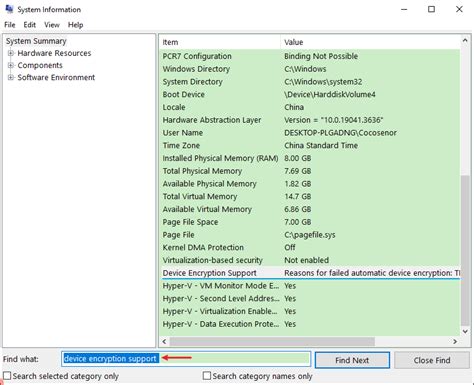
Task: Select Hyper-V Data Execution Protection row
Action: pos(310,324)
